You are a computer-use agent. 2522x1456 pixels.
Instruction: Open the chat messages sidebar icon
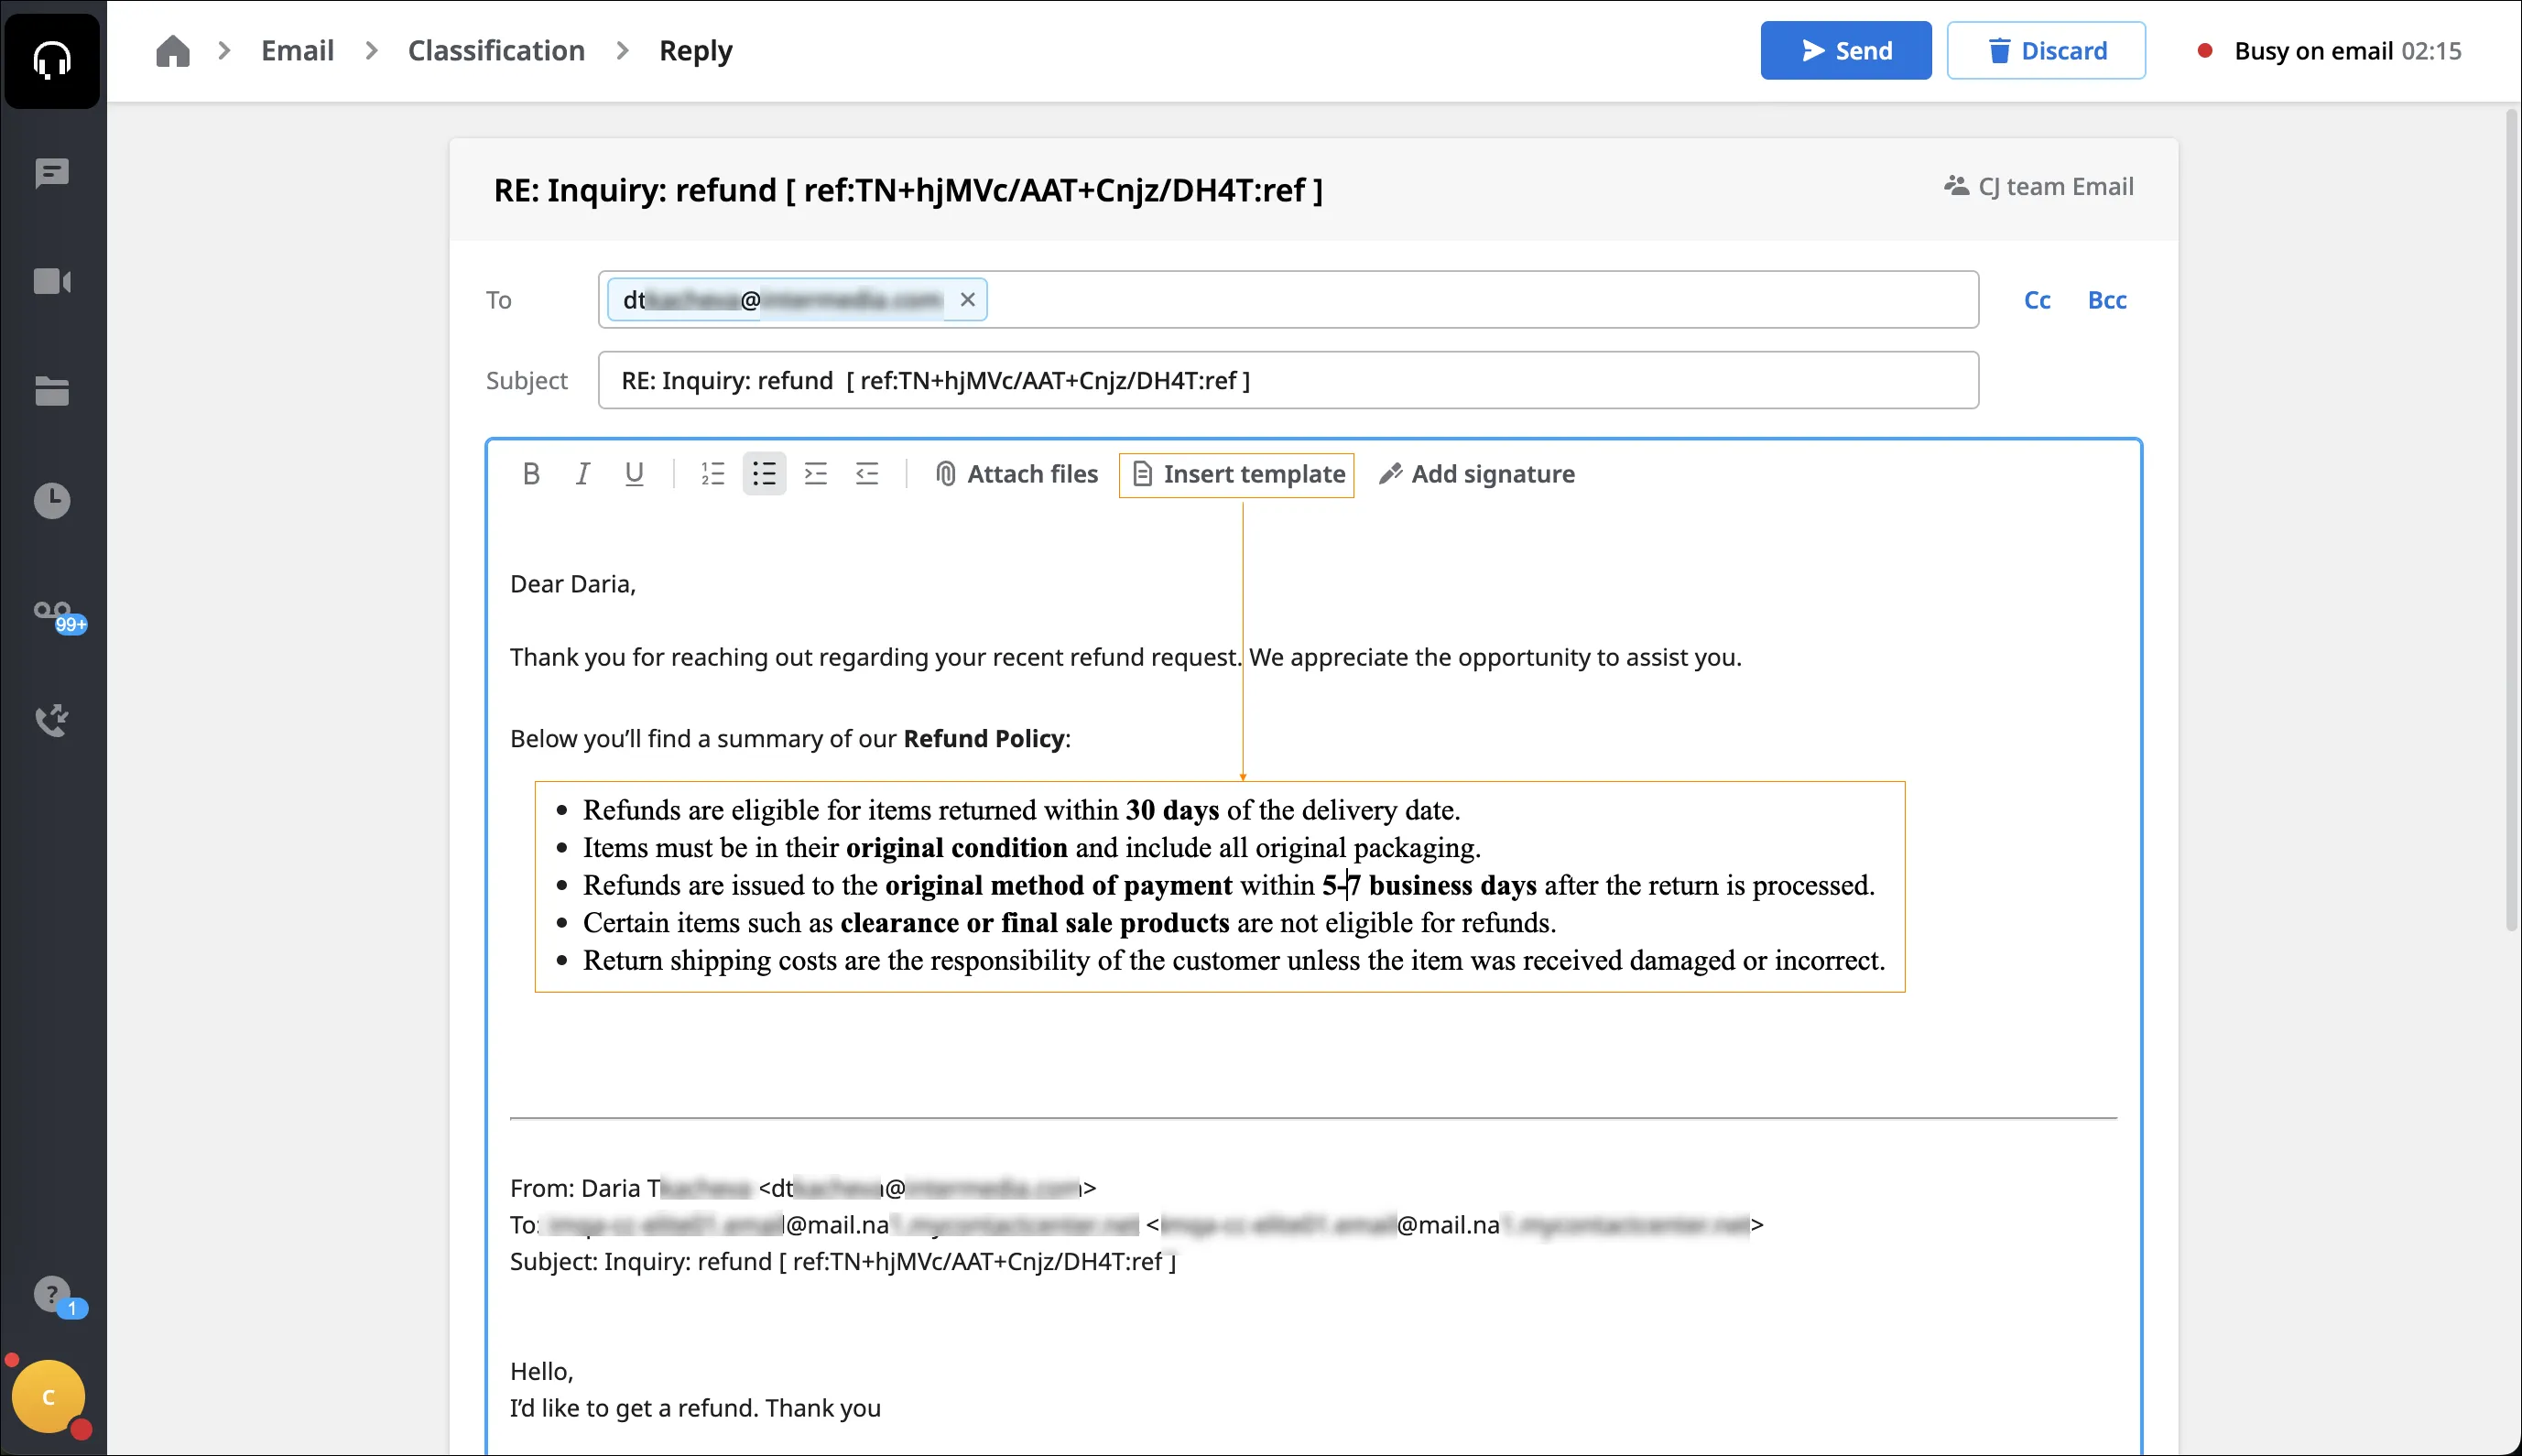tap(52, 173)
